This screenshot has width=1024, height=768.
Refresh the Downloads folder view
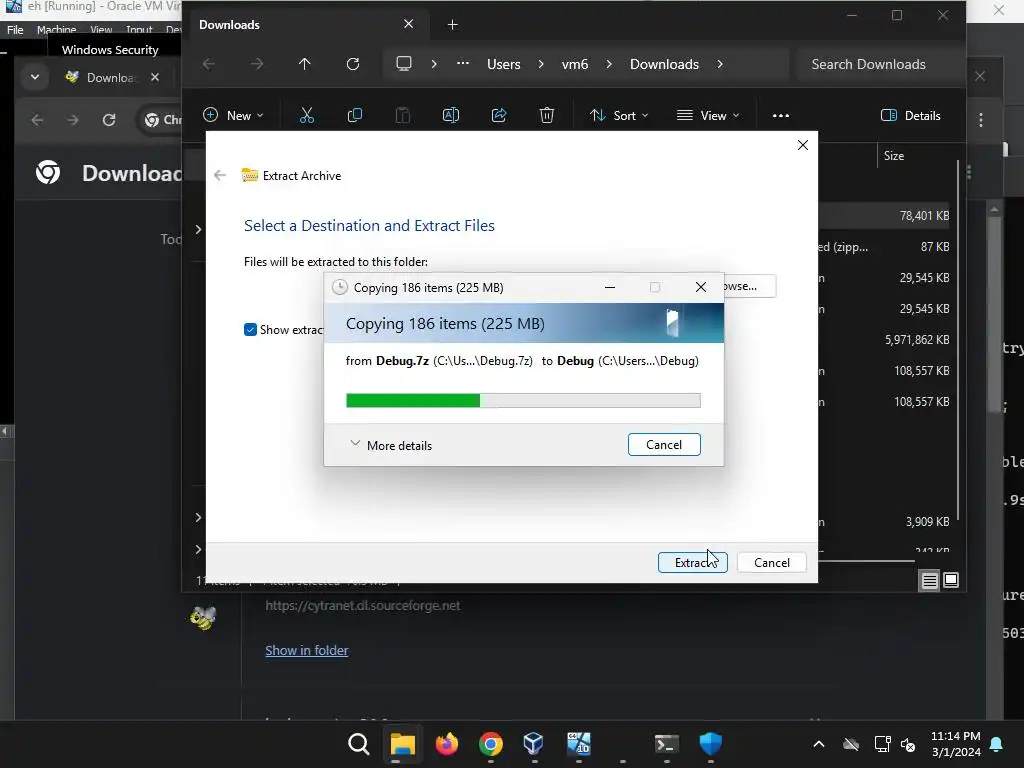pyautogui.click(x=353, y=64)
